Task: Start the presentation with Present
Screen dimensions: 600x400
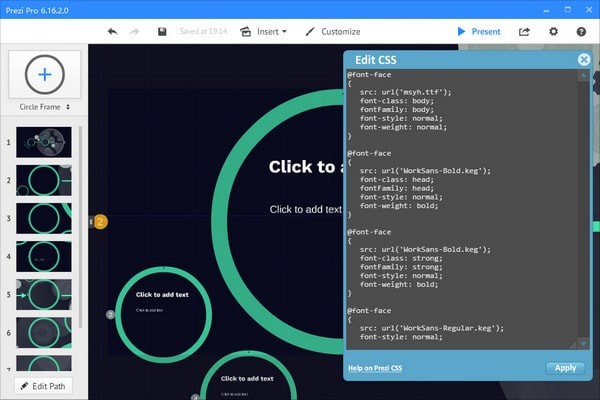Action: [479, 31]
